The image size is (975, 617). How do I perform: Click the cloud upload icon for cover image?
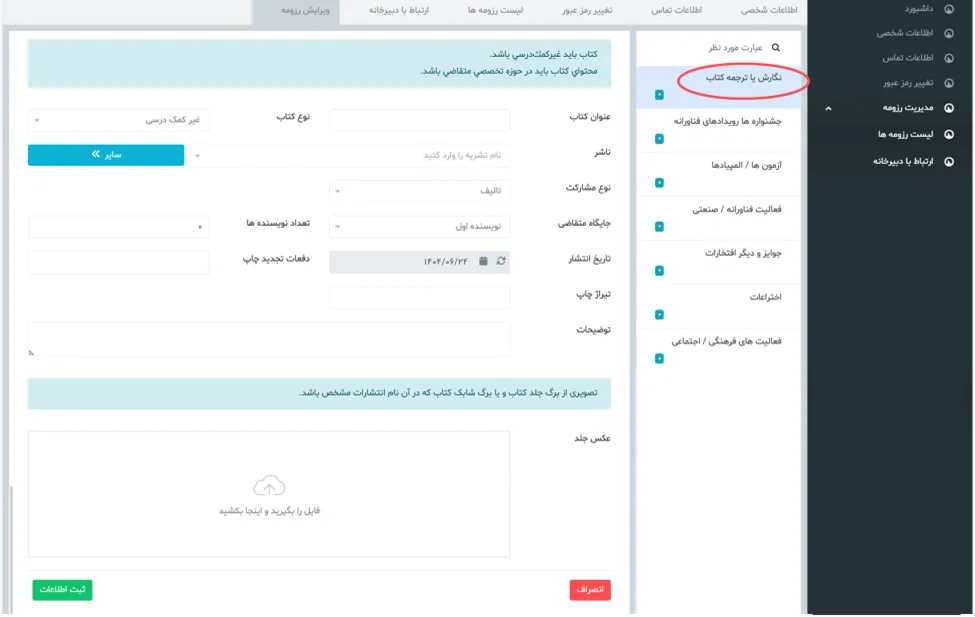[269, 487]
